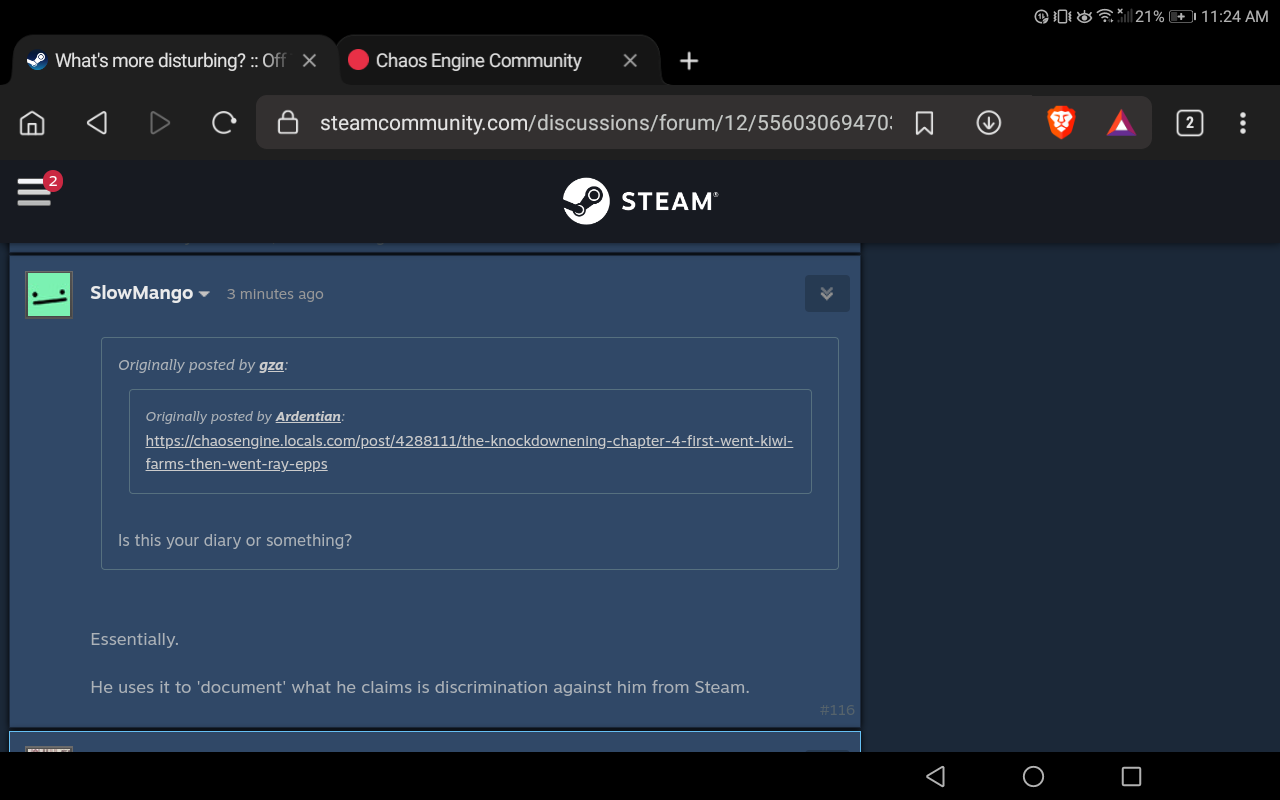The height and width of the screenshot is (800, 1280).
Task: Open SlowMango's profile name
Action: (x=141, y=293)
